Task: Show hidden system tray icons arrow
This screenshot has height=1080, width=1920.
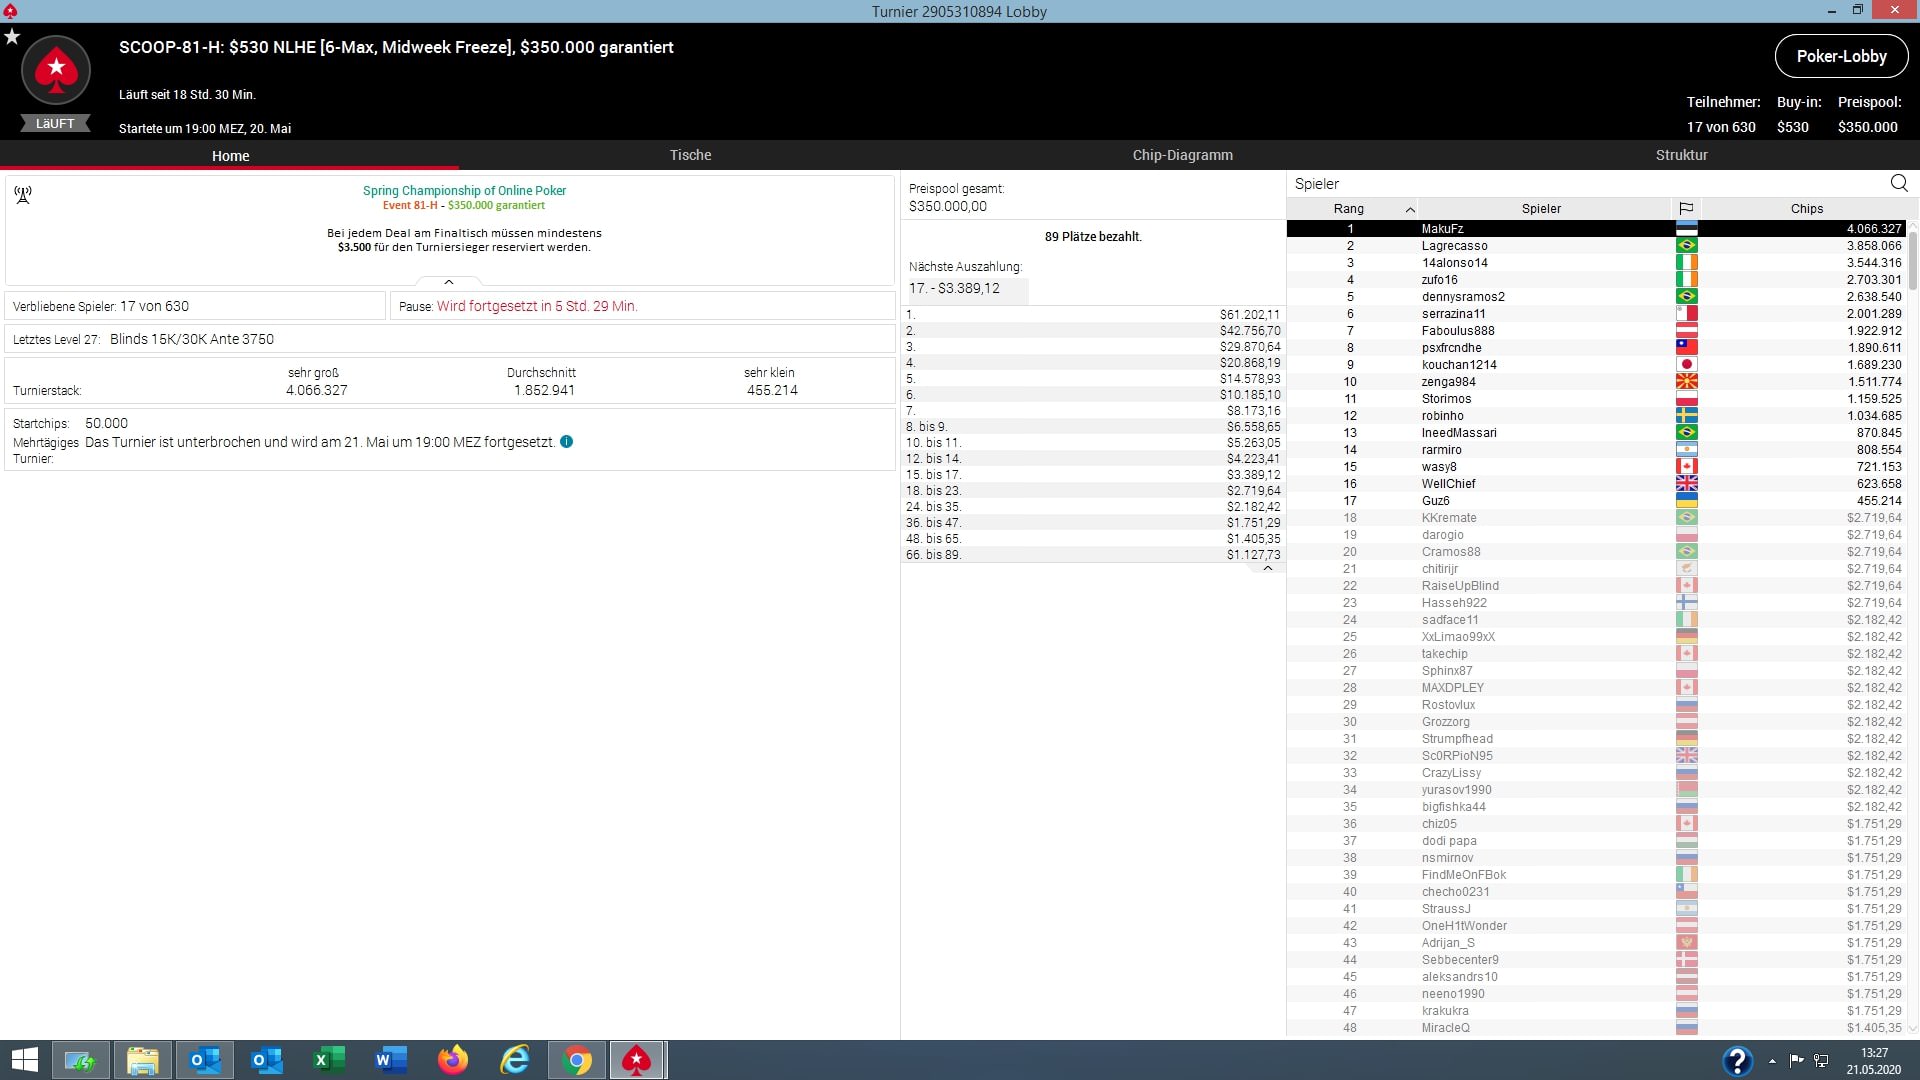Action: [1772, 1060]
